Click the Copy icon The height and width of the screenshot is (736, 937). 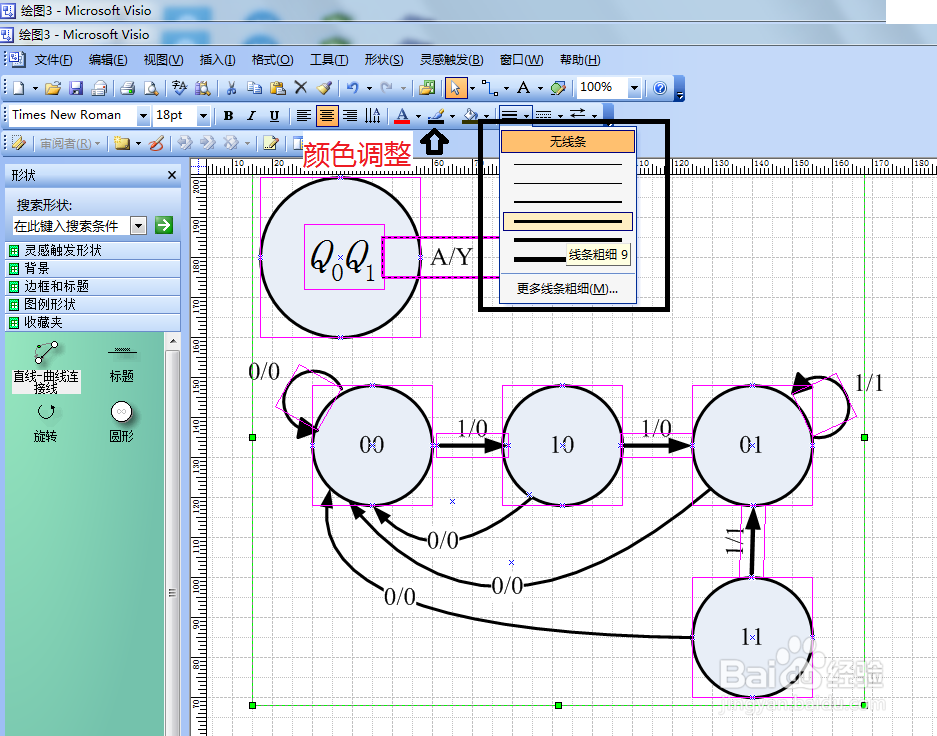[254, 88]
